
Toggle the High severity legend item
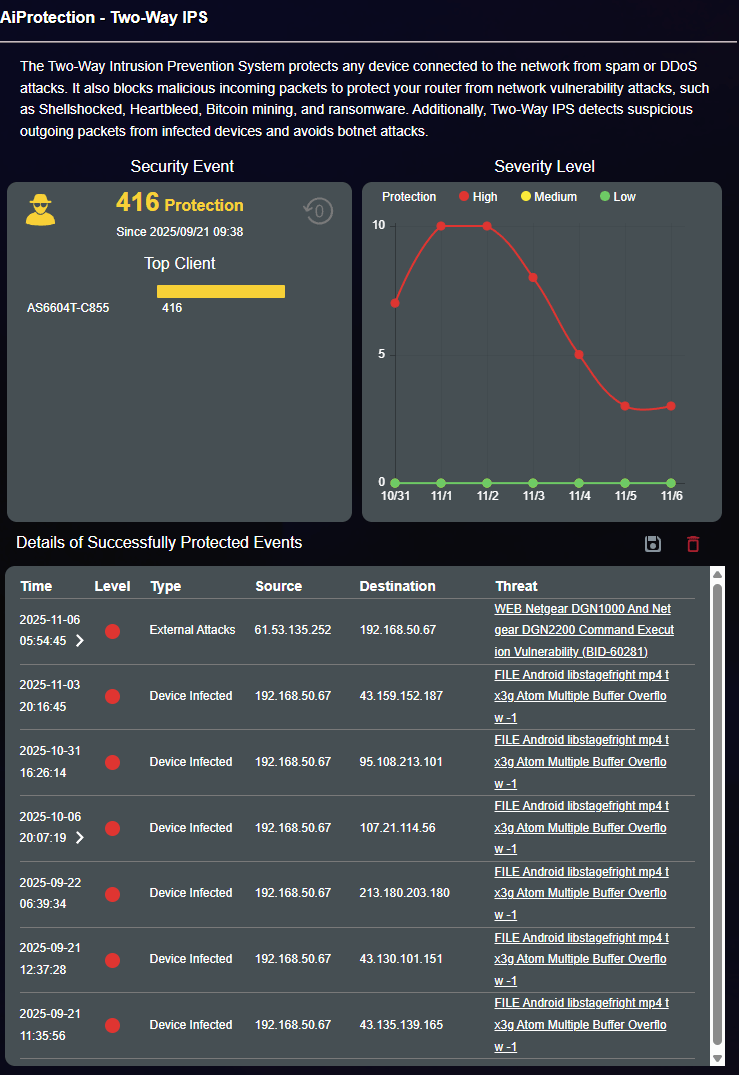[x=478, y=197]
